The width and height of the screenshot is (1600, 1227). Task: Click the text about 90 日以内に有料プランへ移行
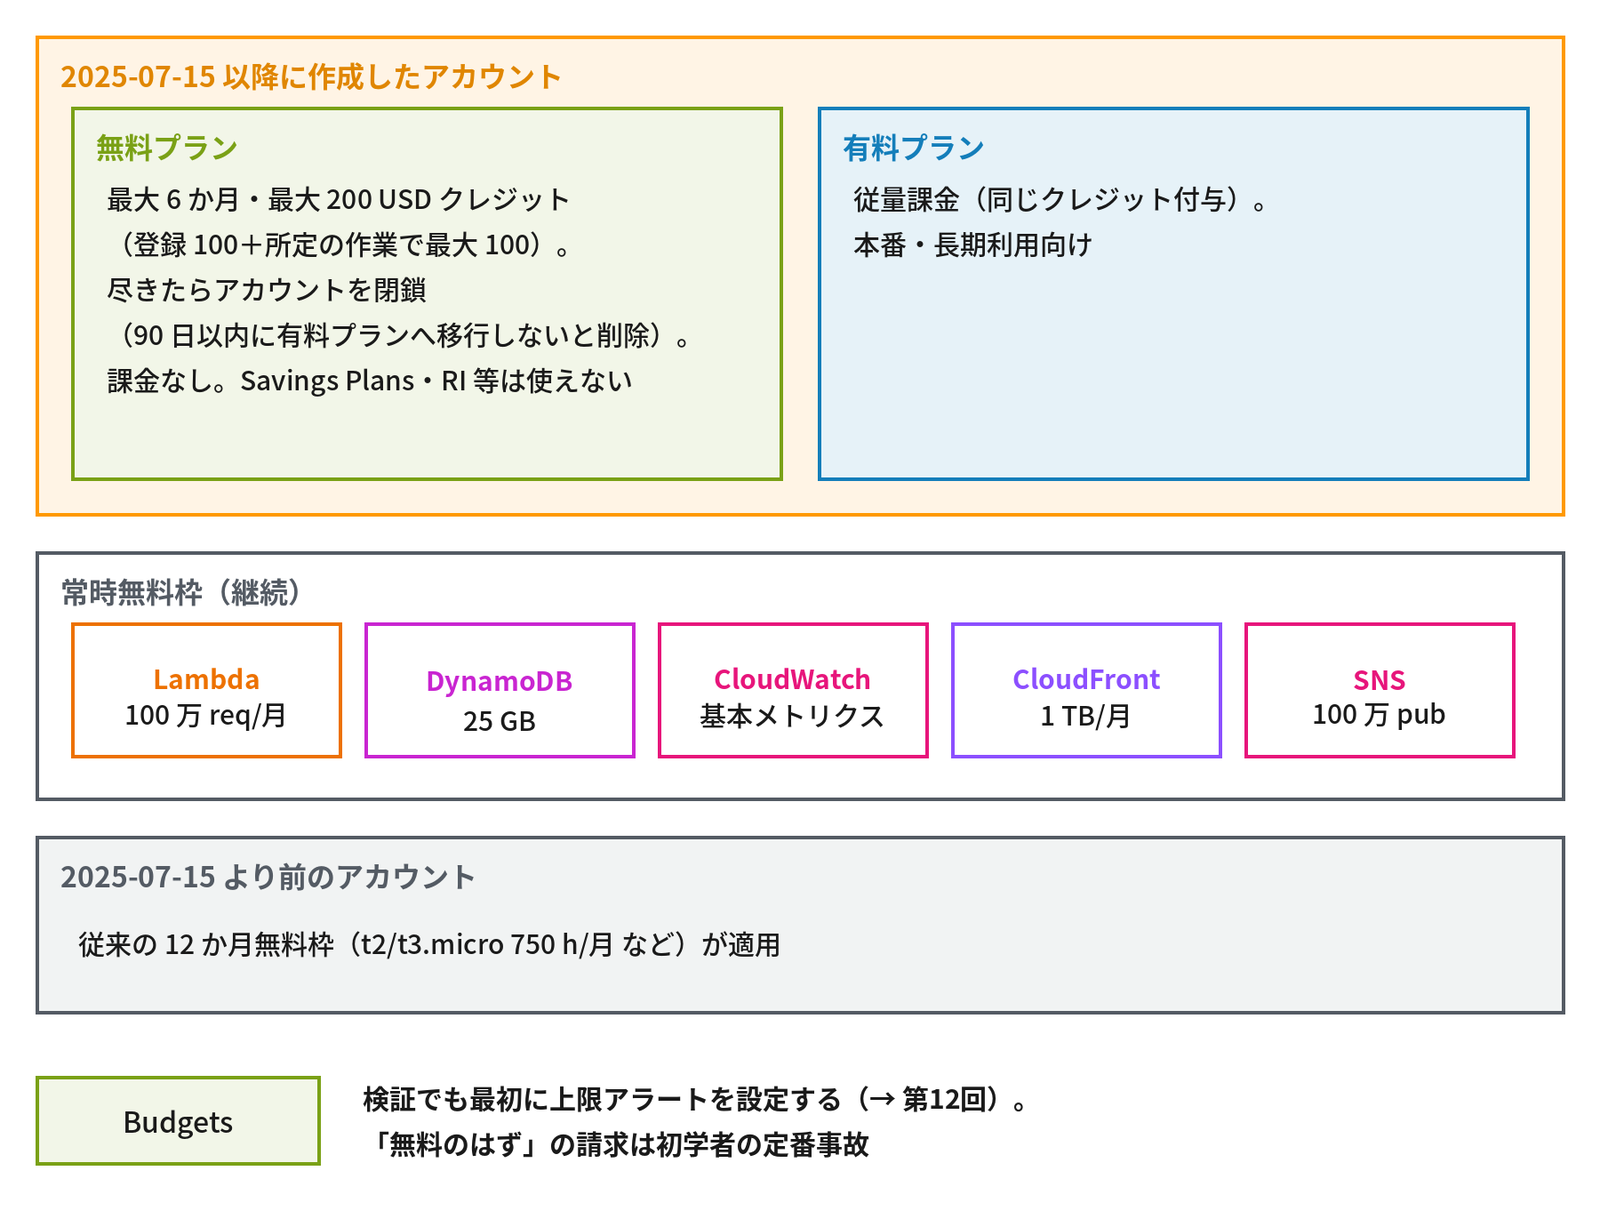coord(400,335)
